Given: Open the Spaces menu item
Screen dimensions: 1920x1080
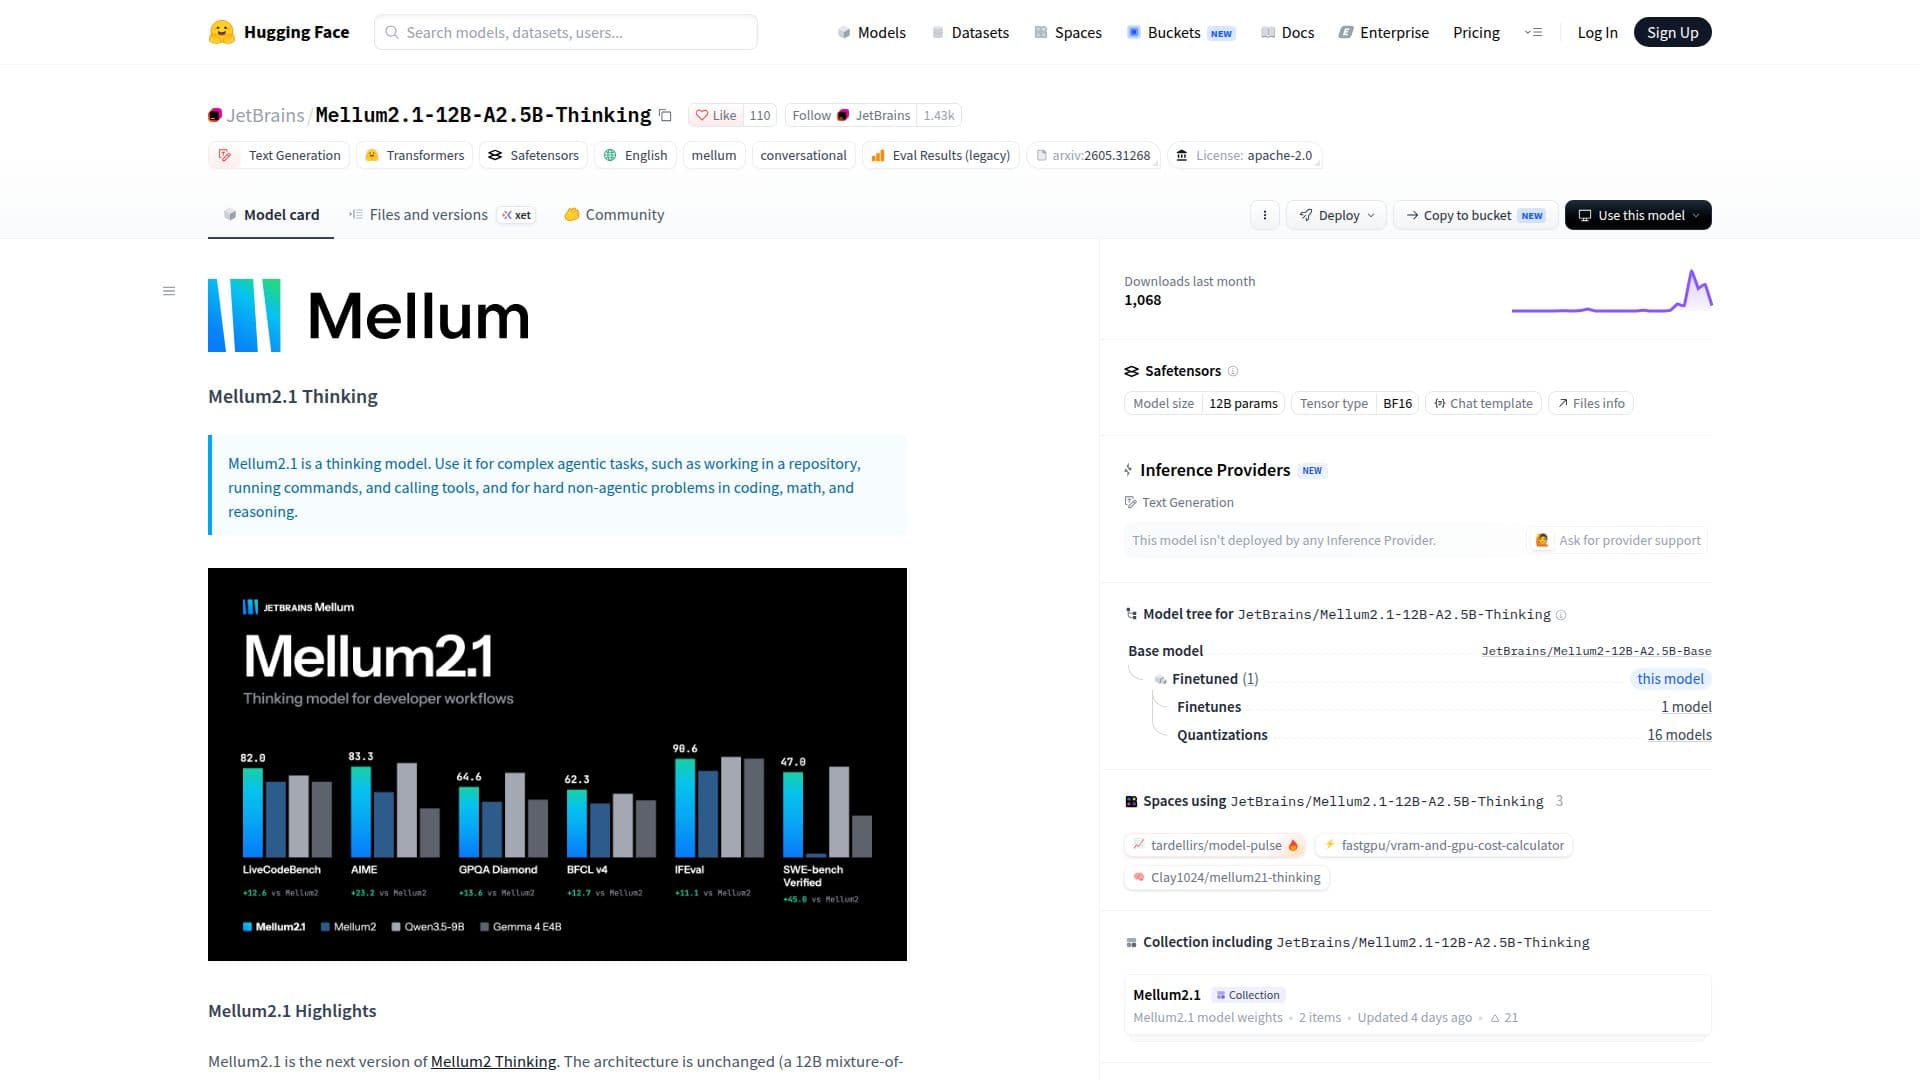Looking at the screenshot, I should pyautogui.click(x=1068, y=32).
